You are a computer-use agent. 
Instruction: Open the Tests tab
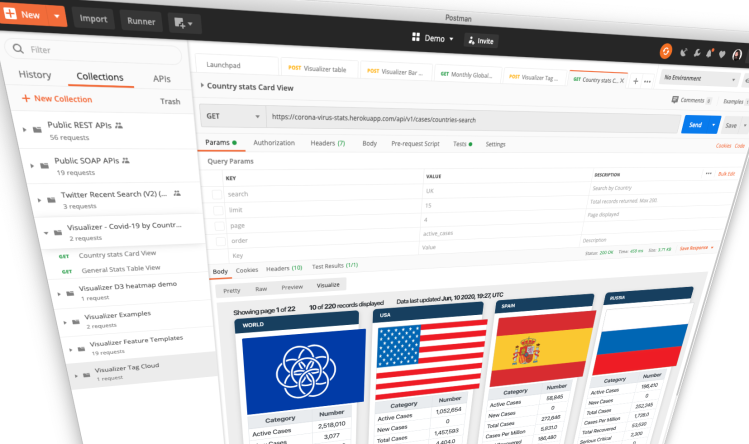462,144
